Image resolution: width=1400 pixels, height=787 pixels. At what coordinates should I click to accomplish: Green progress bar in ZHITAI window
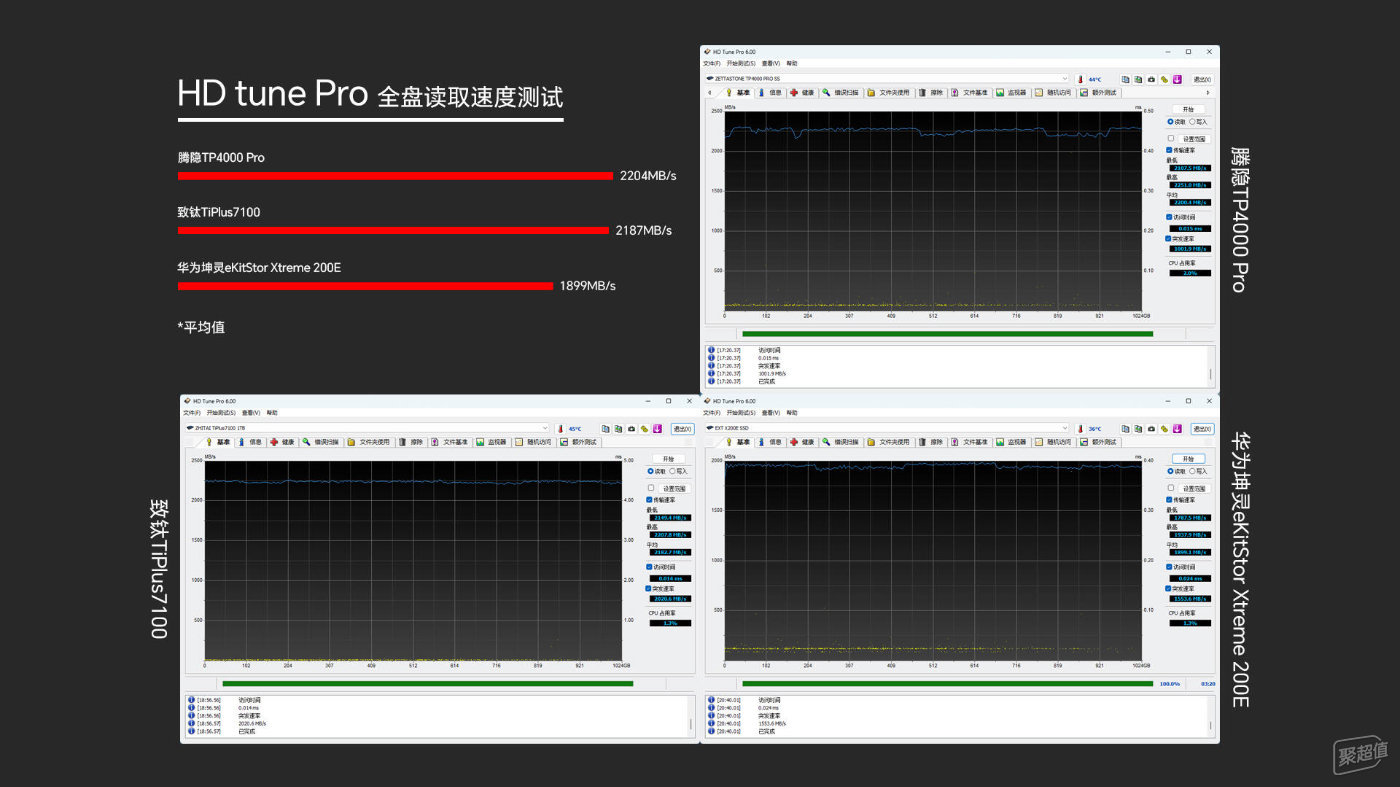coord(427,684)
